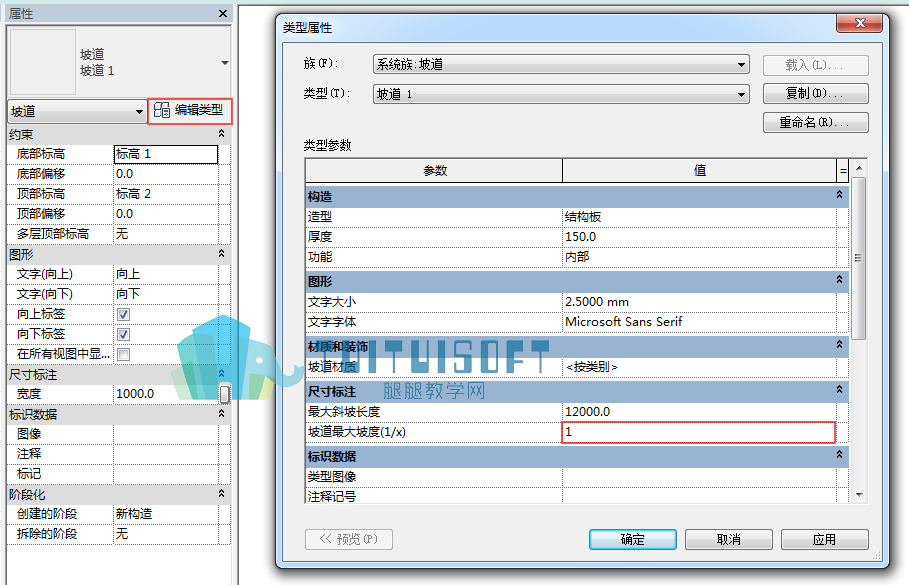
Task: Click the 取消 cancel button
Action: coord(729,539)
